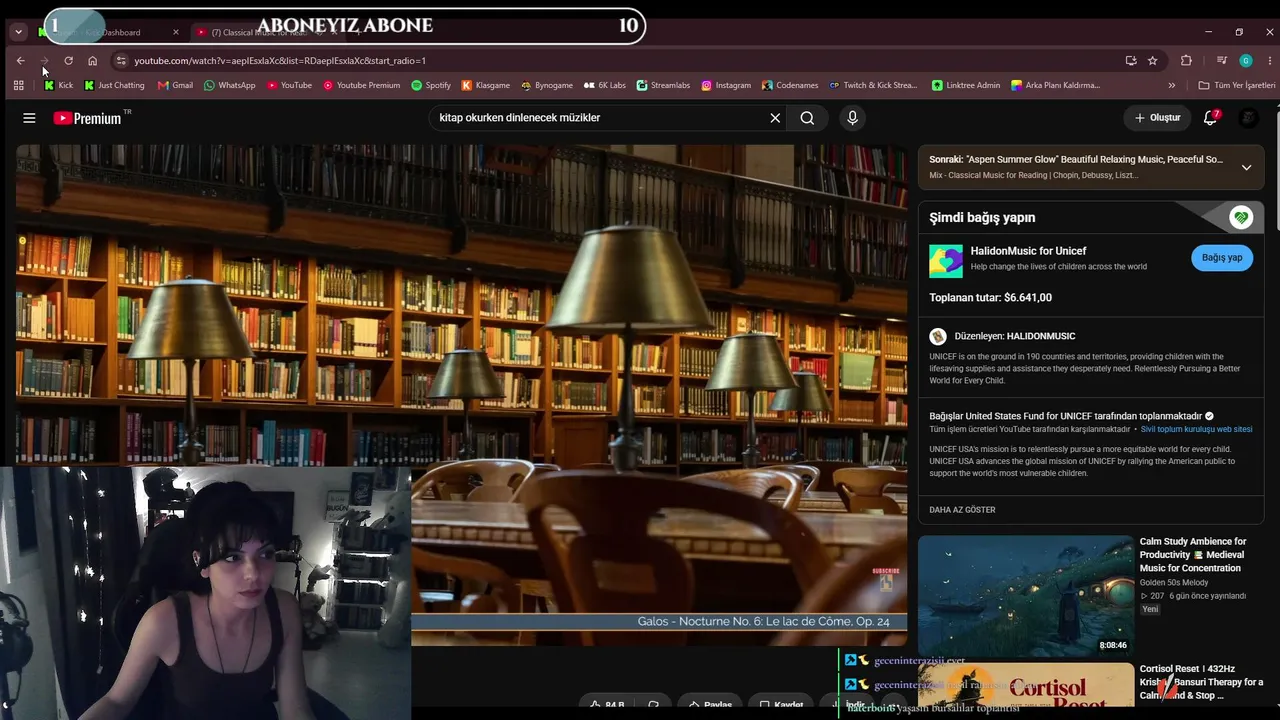
Task: Open the YouTube guide hamburger menu
Action: coord(29,118)
